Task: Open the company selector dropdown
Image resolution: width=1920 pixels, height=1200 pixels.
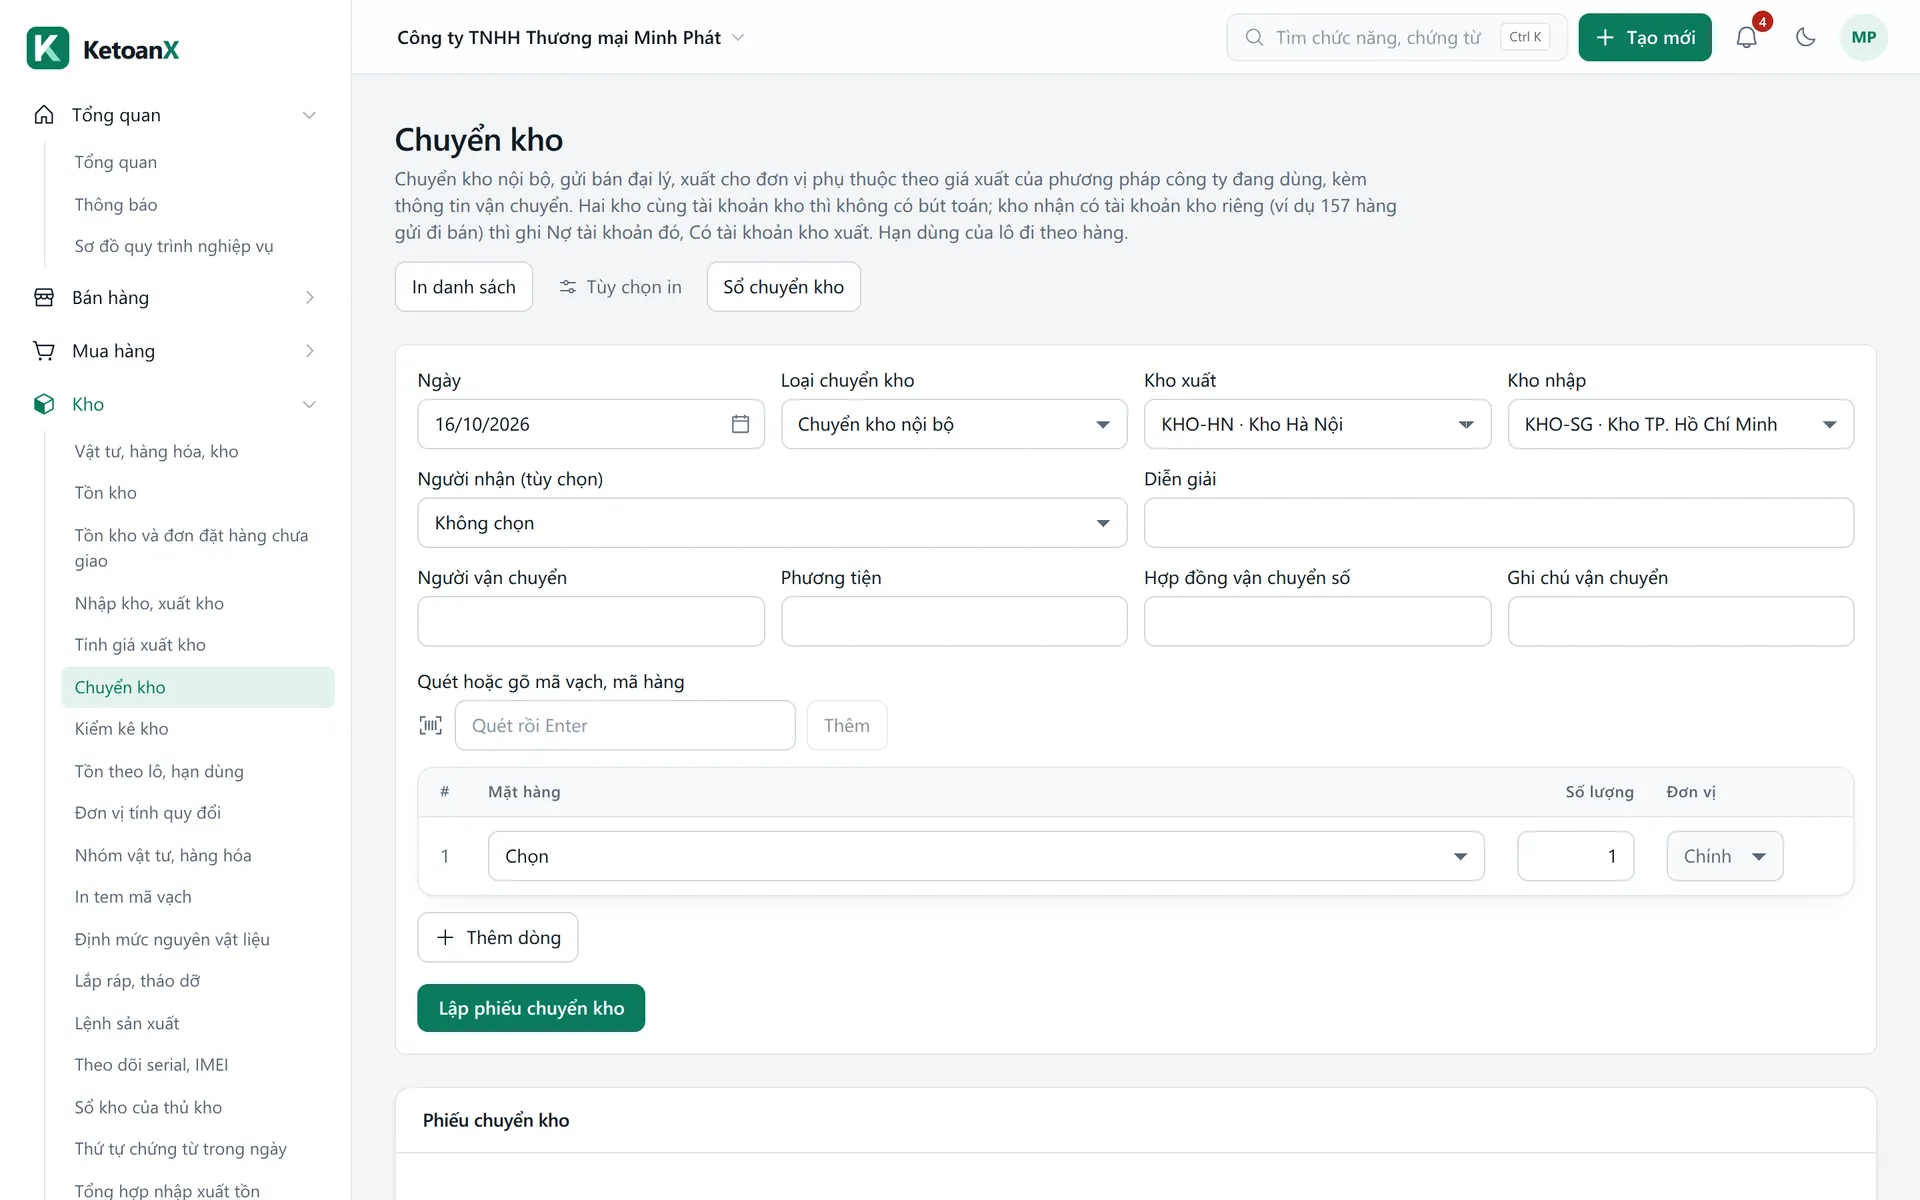Action: point(570,37)
